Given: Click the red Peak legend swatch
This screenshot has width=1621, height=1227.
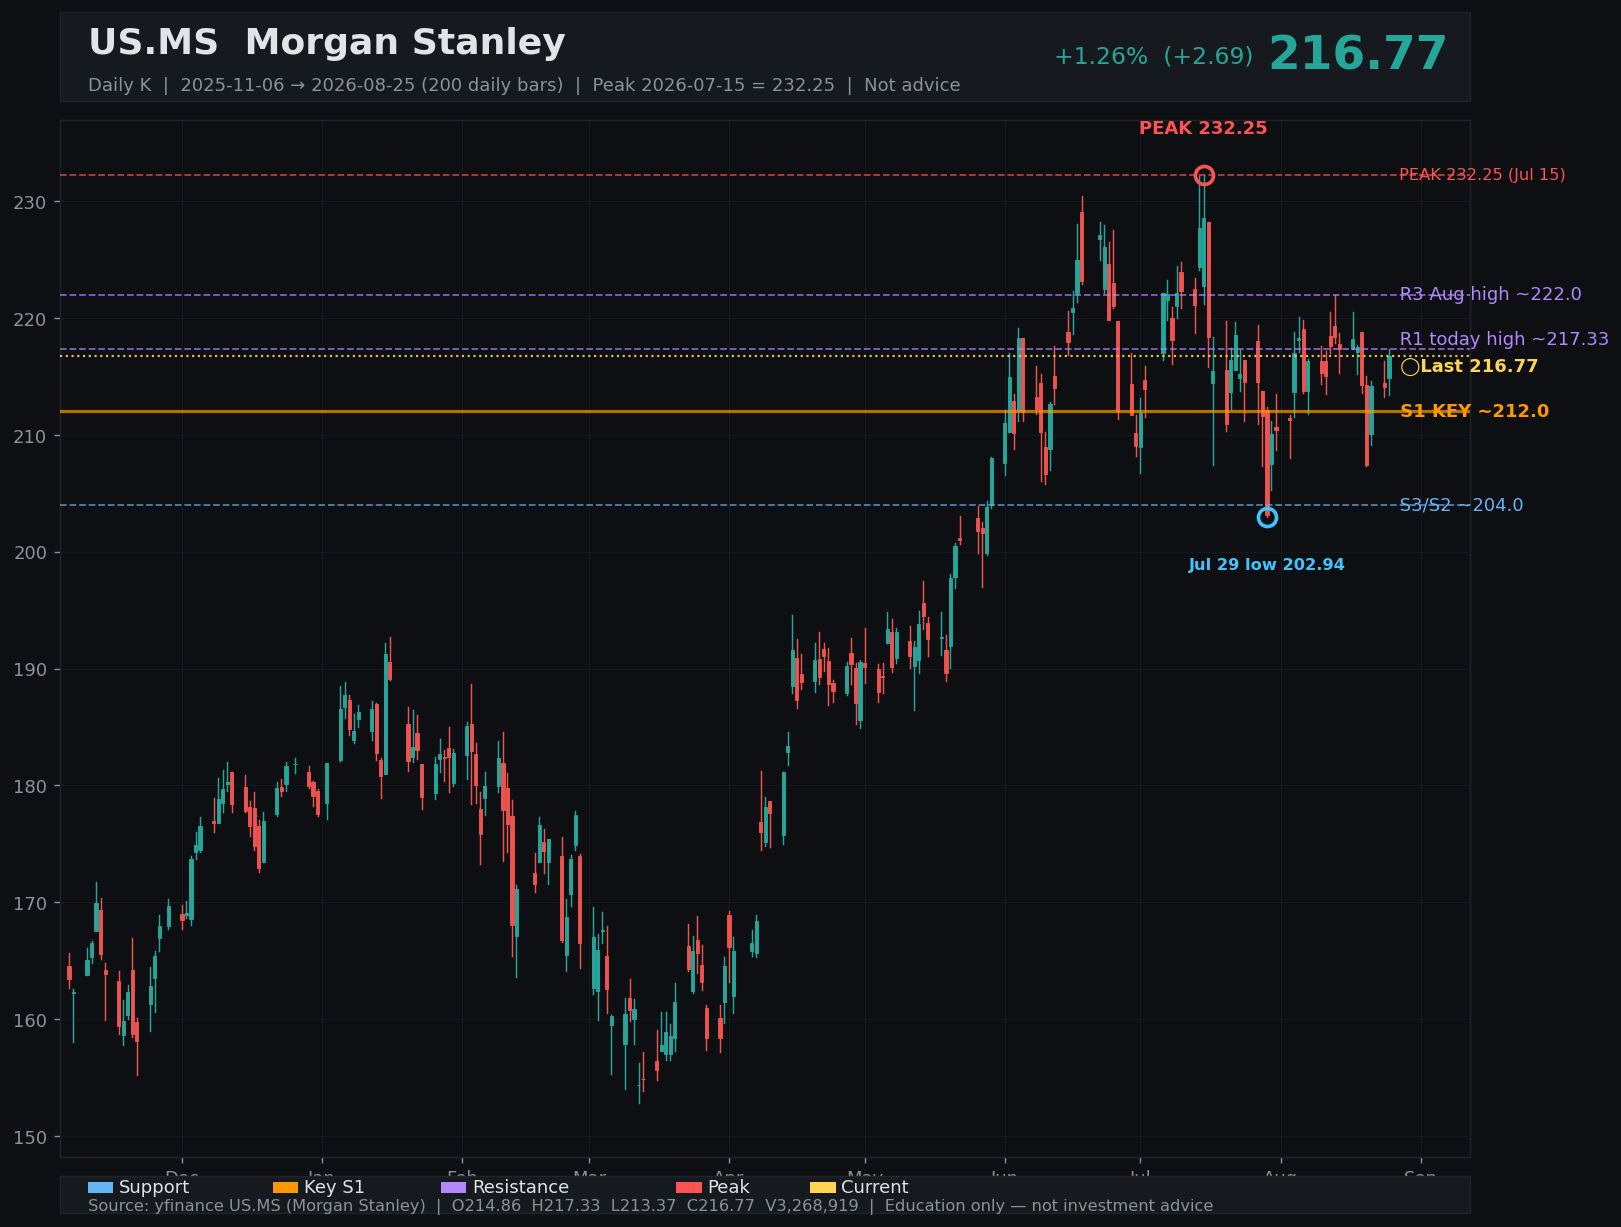Looking at the screenshot, I should pyautogui.click(x=689, y=1187).
